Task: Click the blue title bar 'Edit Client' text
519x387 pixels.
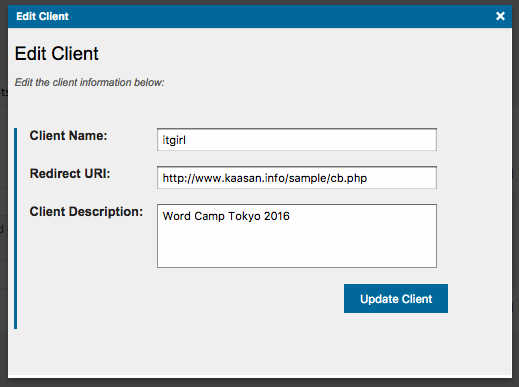Action: pos(42,16)
